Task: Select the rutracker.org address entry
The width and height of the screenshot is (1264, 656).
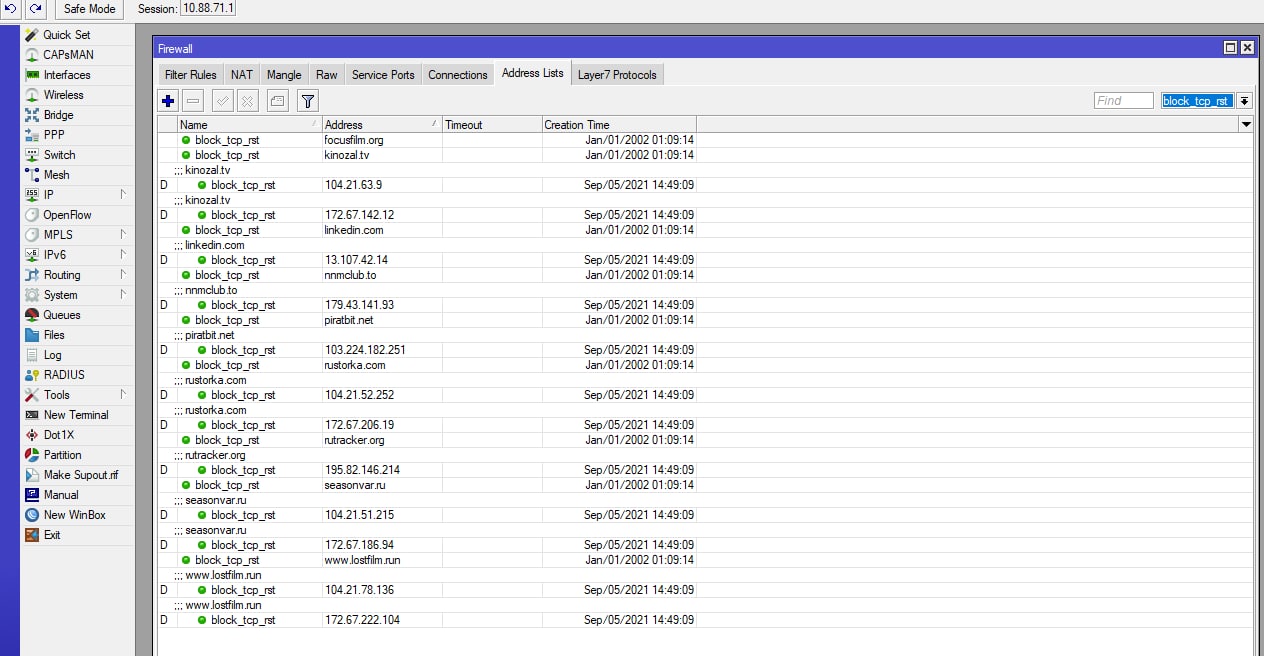Action: click(x=705, y=440)
